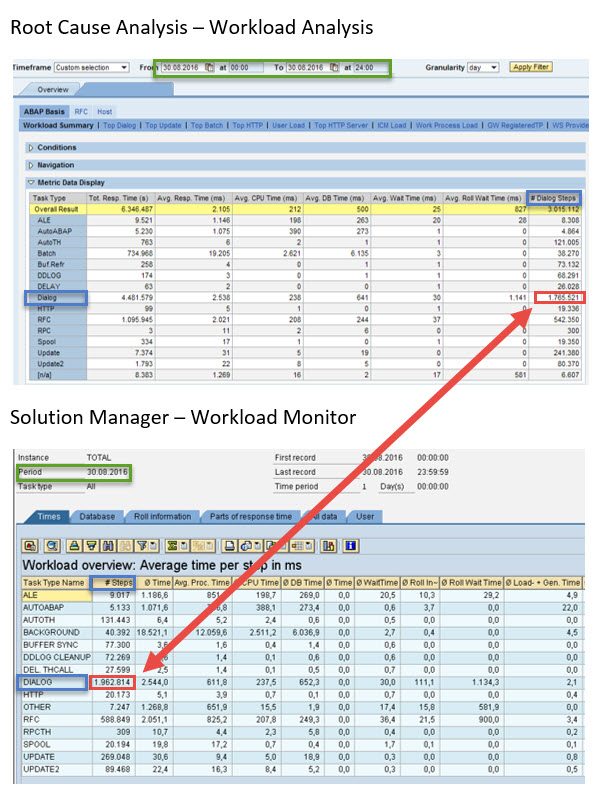Click the greyed-out Subtotals icon

pos(196,546)
